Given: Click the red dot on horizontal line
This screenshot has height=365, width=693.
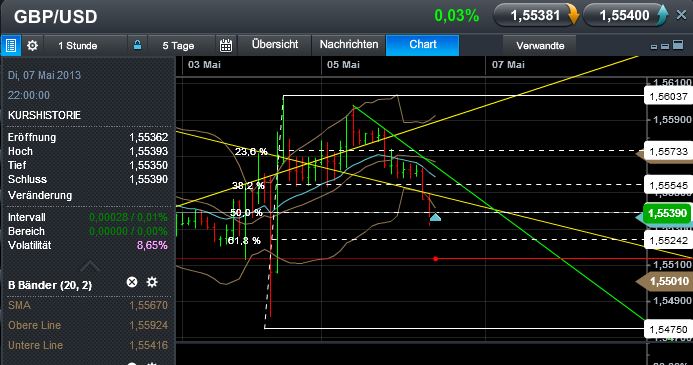Looking at the screenshot, I should pyautogui.click(x=435, y=259).
